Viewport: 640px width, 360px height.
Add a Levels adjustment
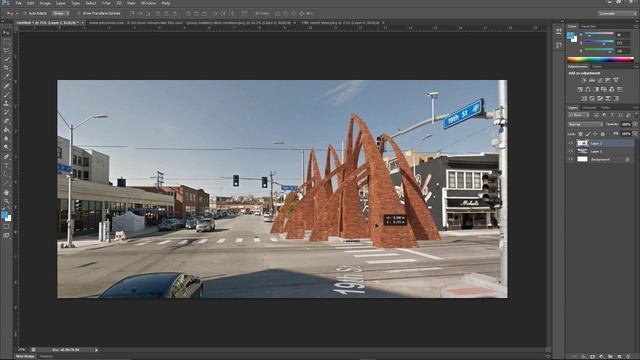592,80
